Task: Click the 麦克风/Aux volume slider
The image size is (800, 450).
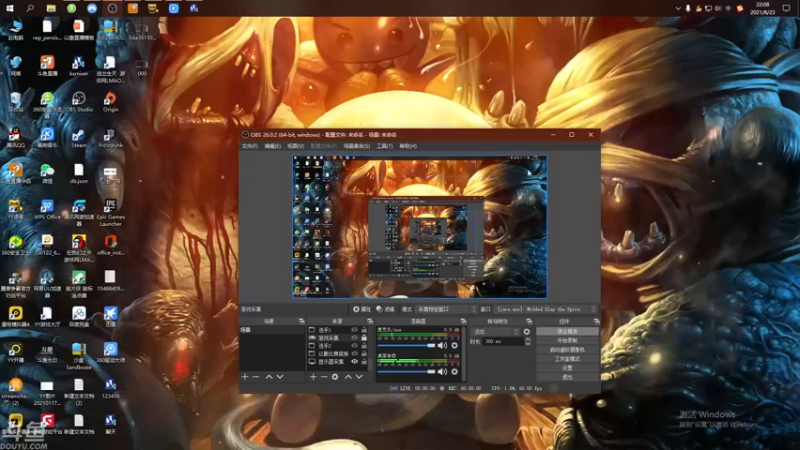Action: tap(405, 346)
